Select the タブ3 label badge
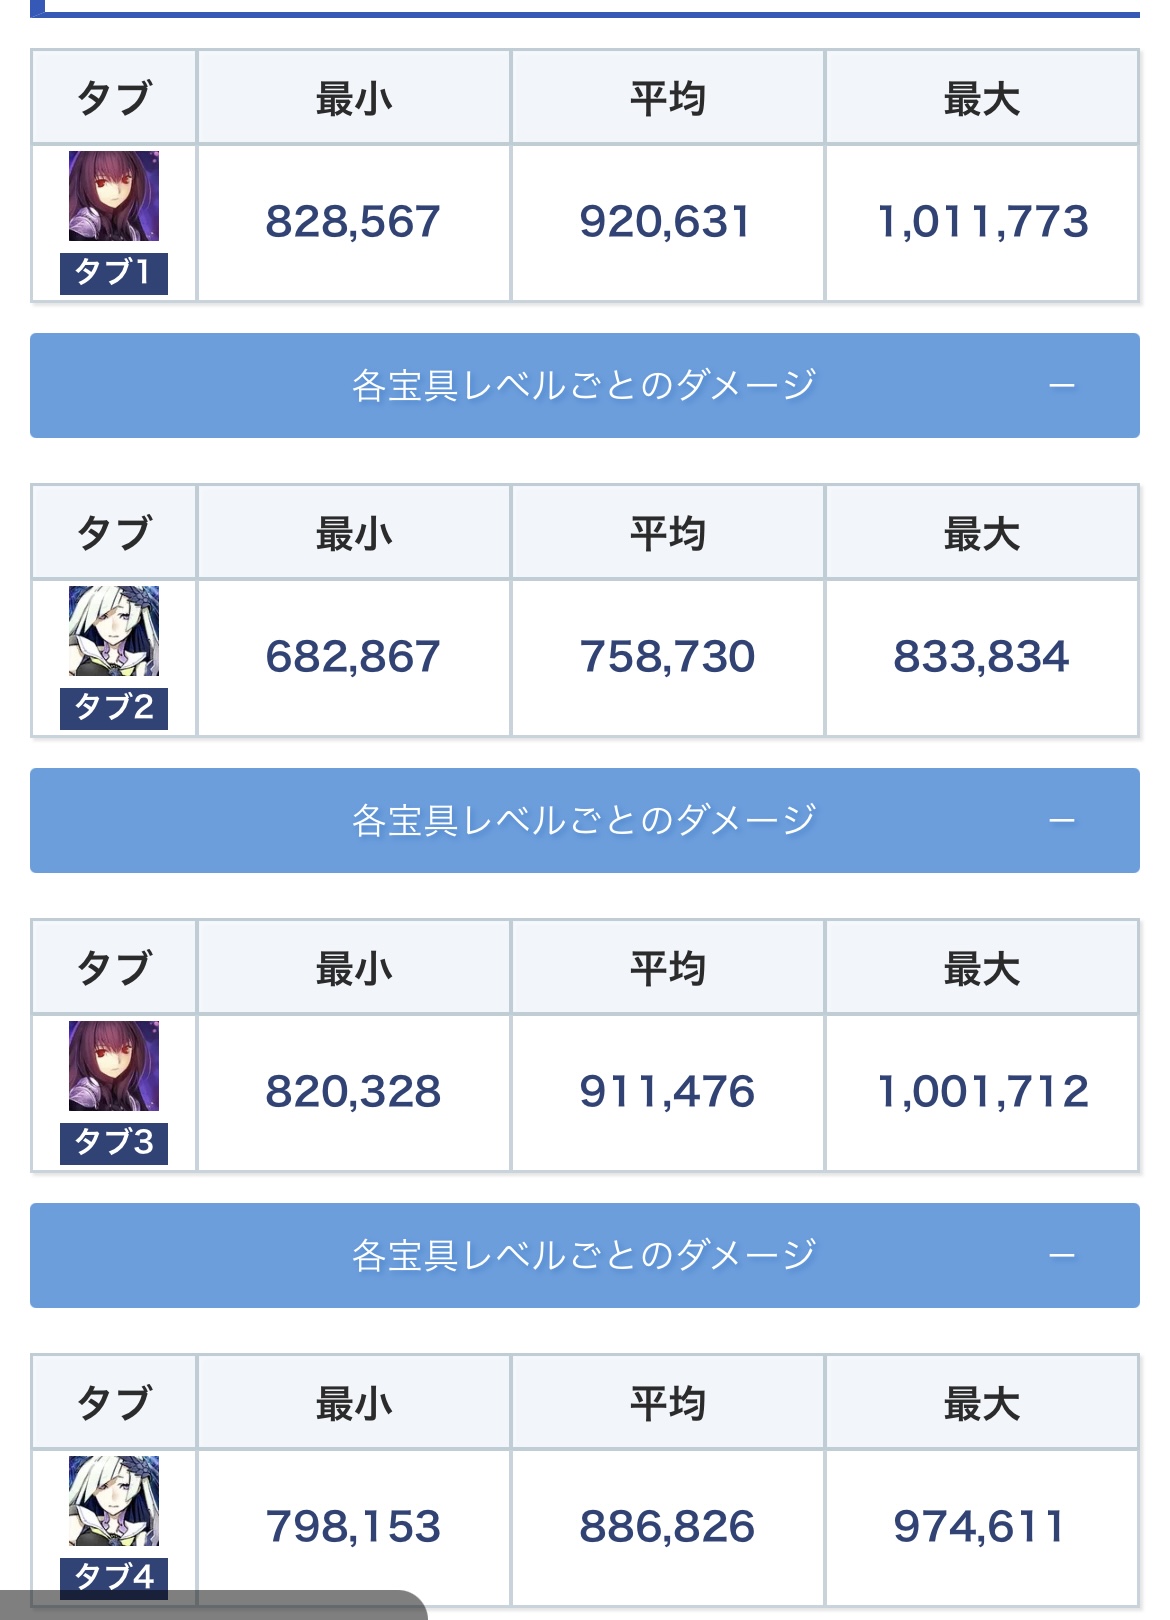 114,1143
